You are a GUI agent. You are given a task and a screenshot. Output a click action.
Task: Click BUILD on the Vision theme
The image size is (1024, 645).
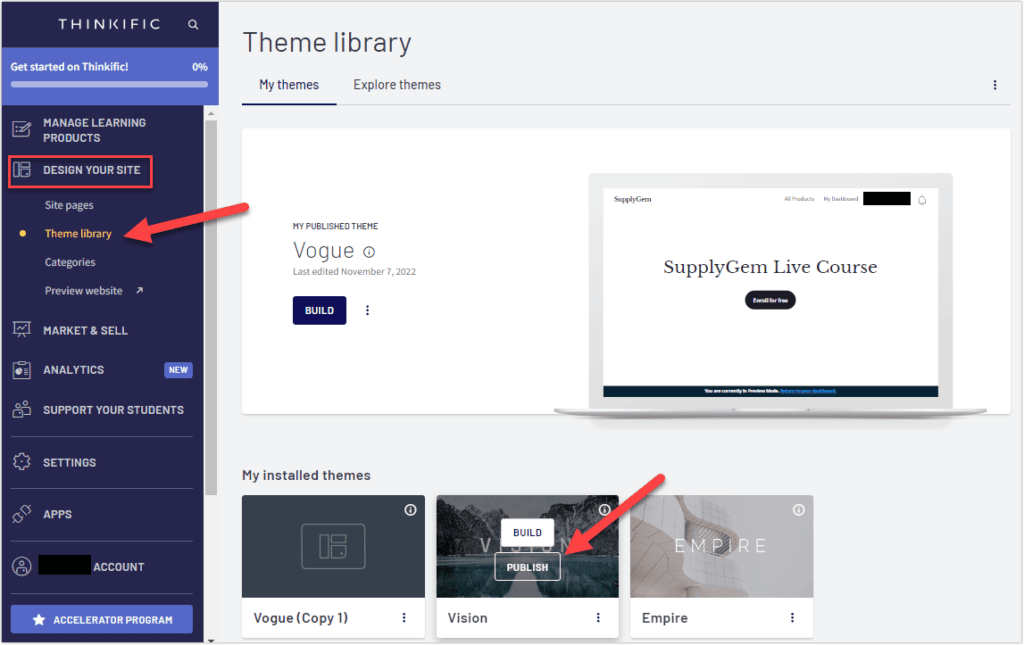[527, 533]
